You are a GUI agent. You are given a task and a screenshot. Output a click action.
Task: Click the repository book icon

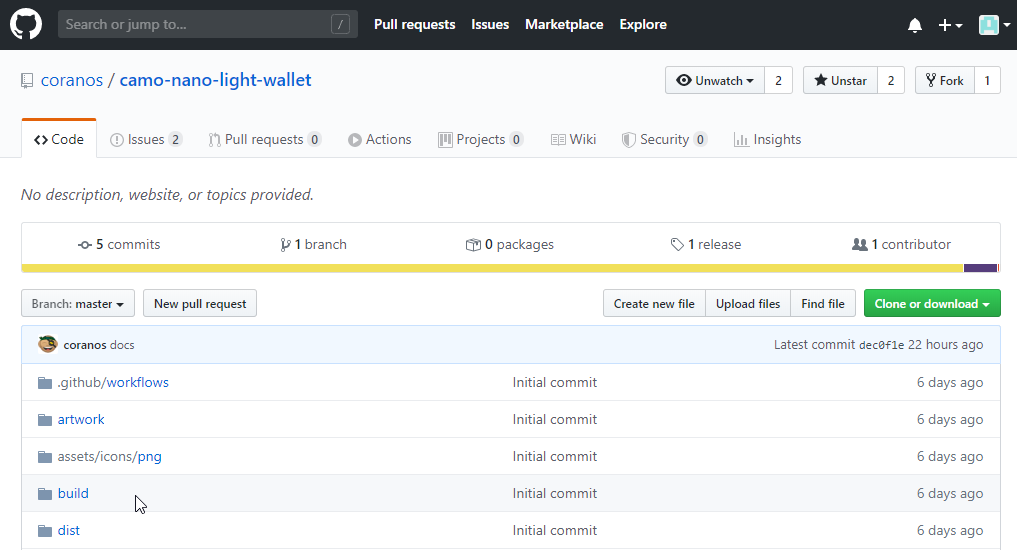point(27,80)
